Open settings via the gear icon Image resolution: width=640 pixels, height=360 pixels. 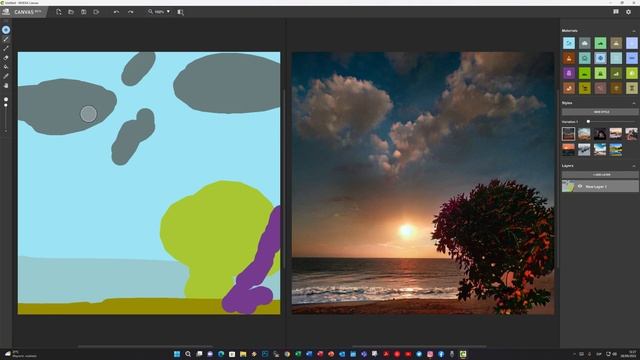point(628,12)
